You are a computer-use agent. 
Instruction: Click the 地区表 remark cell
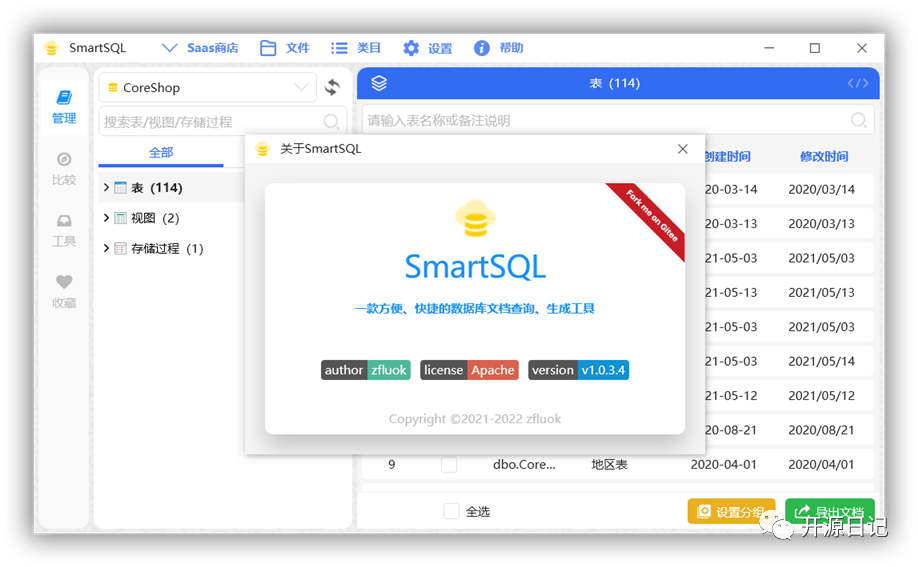(x=609, y=464)
